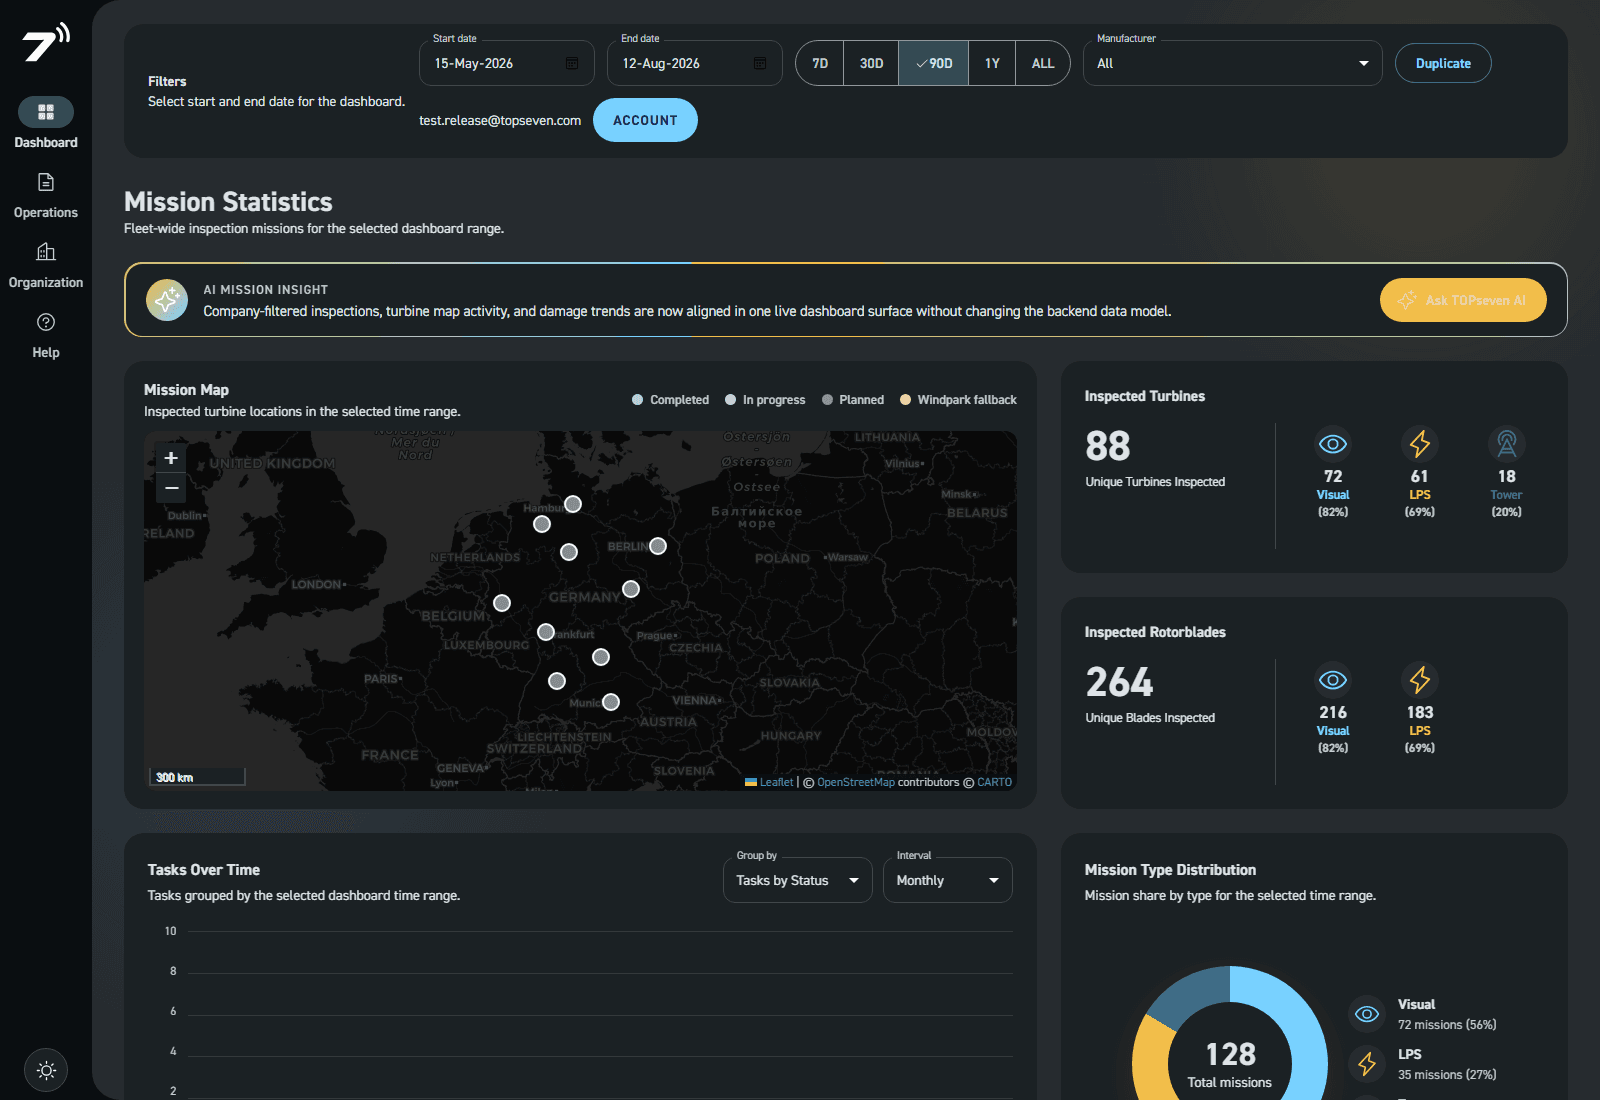Click the Start date field
This screenshot has height=1100, width=1600.
click(x=507, y=63)
